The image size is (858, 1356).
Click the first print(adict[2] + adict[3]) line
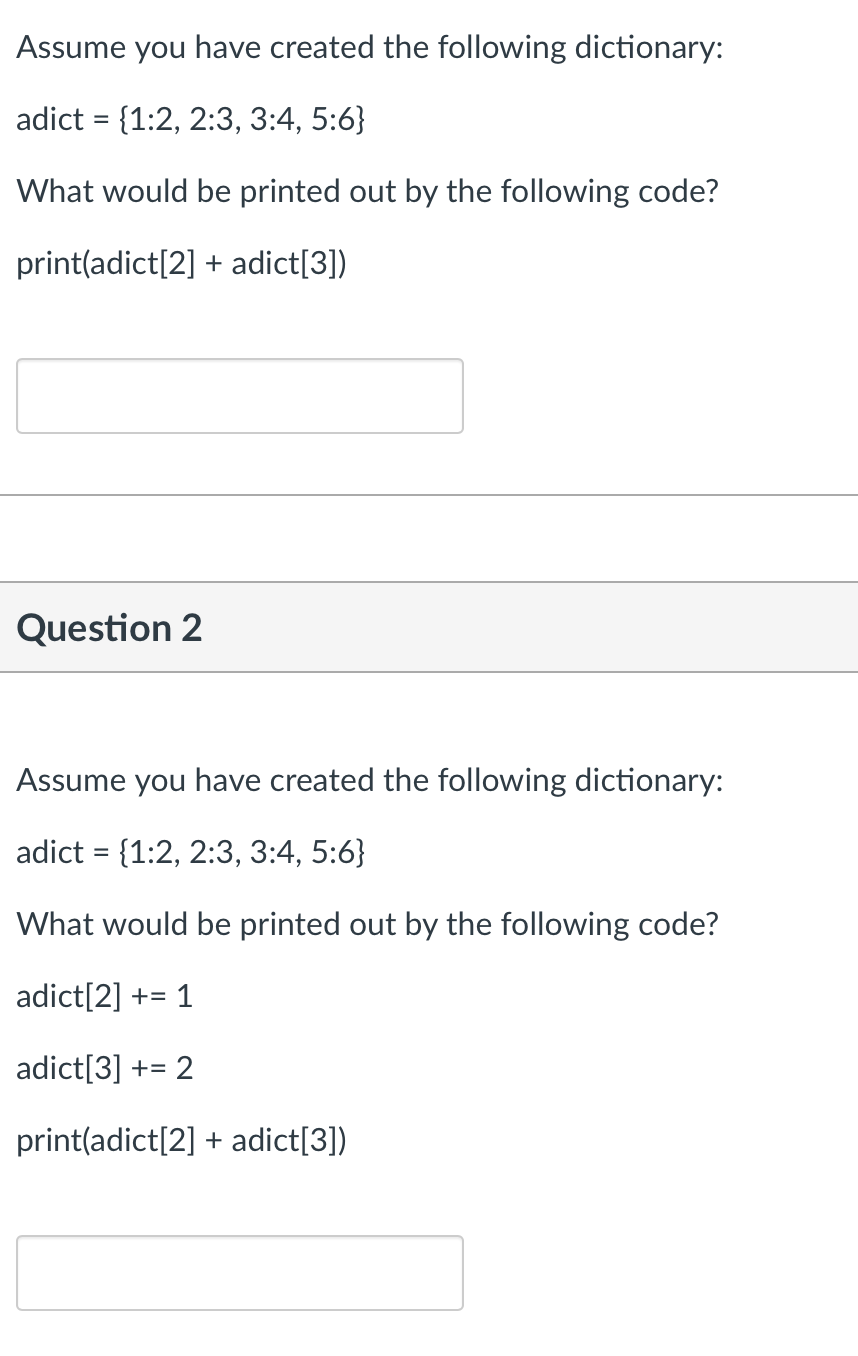pyautogui.click(x=183, y=263)
